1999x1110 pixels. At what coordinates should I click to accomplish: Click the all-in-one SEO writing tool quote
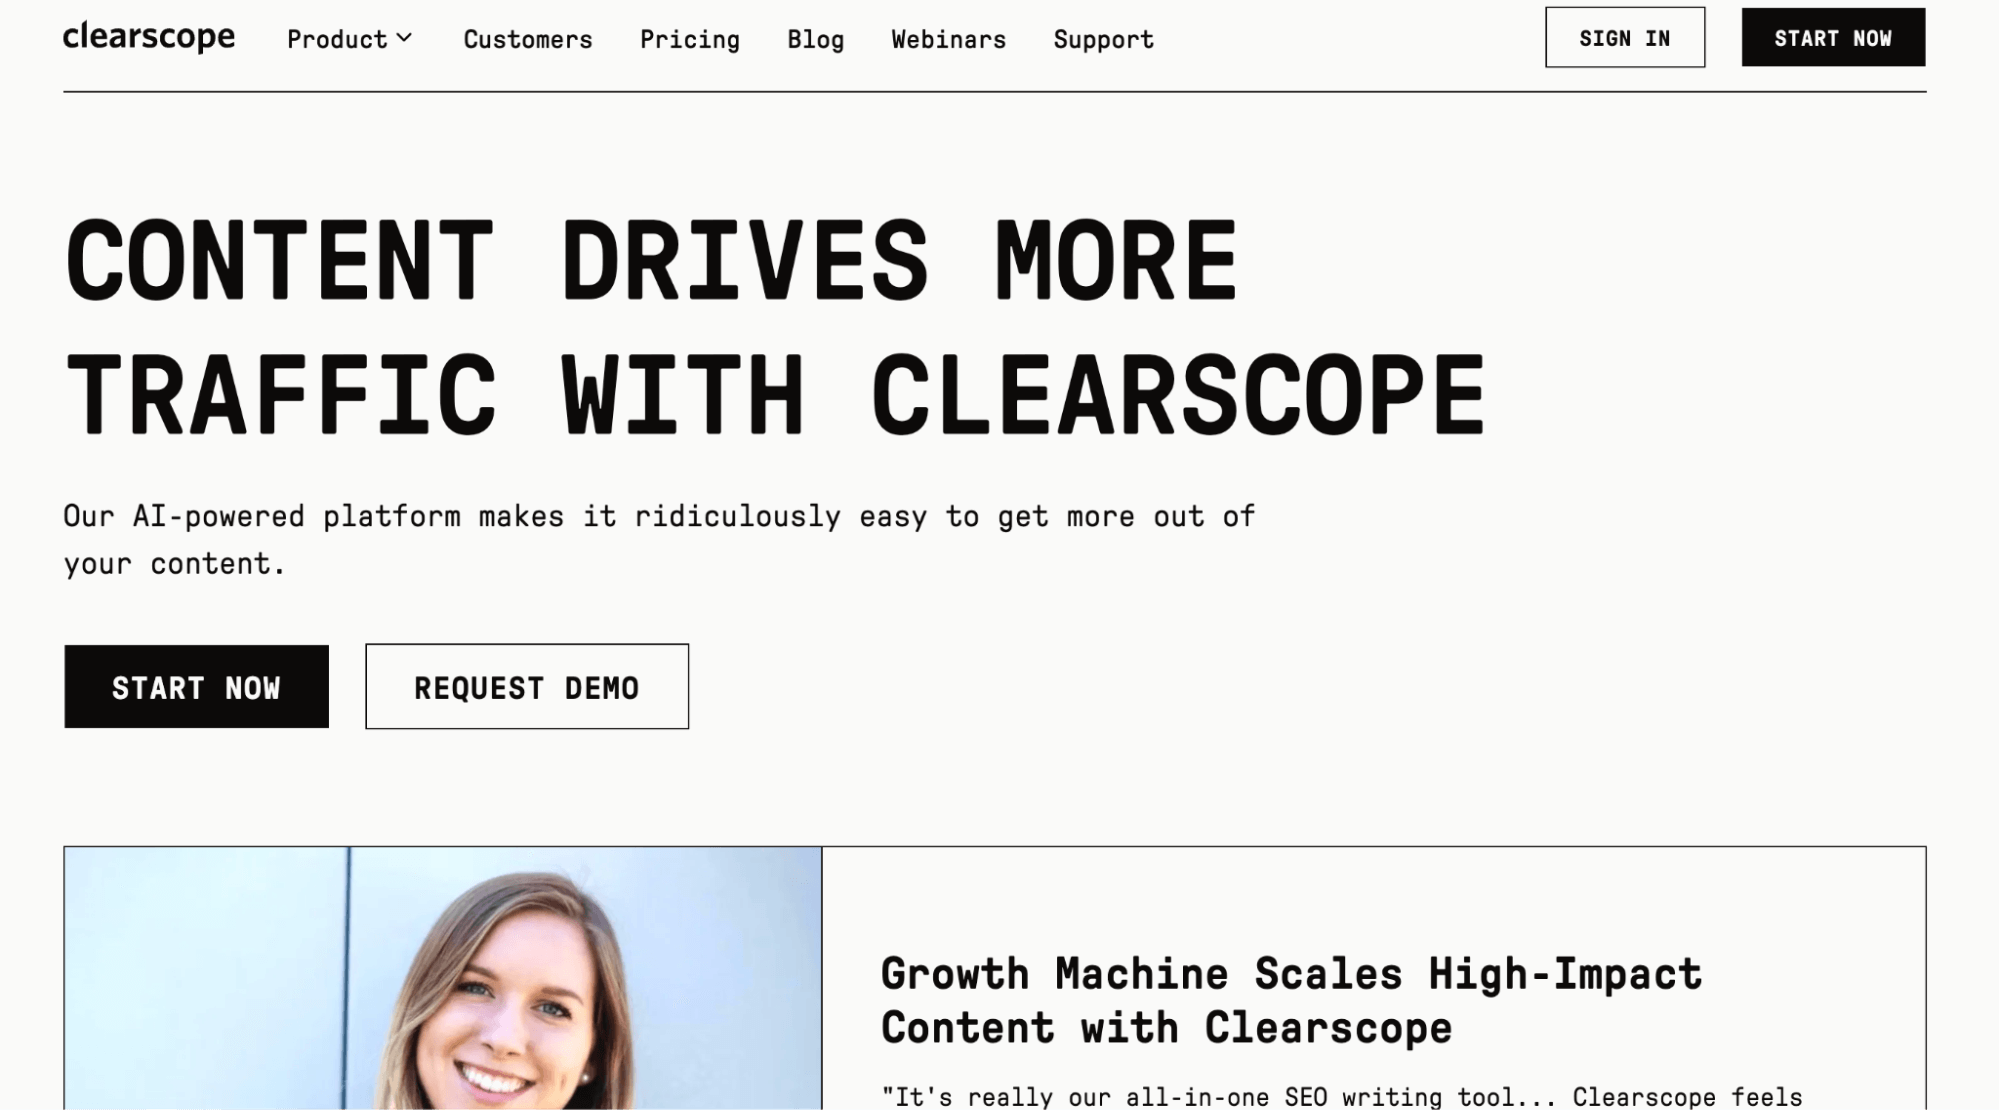click(x=1342, y=1097)
